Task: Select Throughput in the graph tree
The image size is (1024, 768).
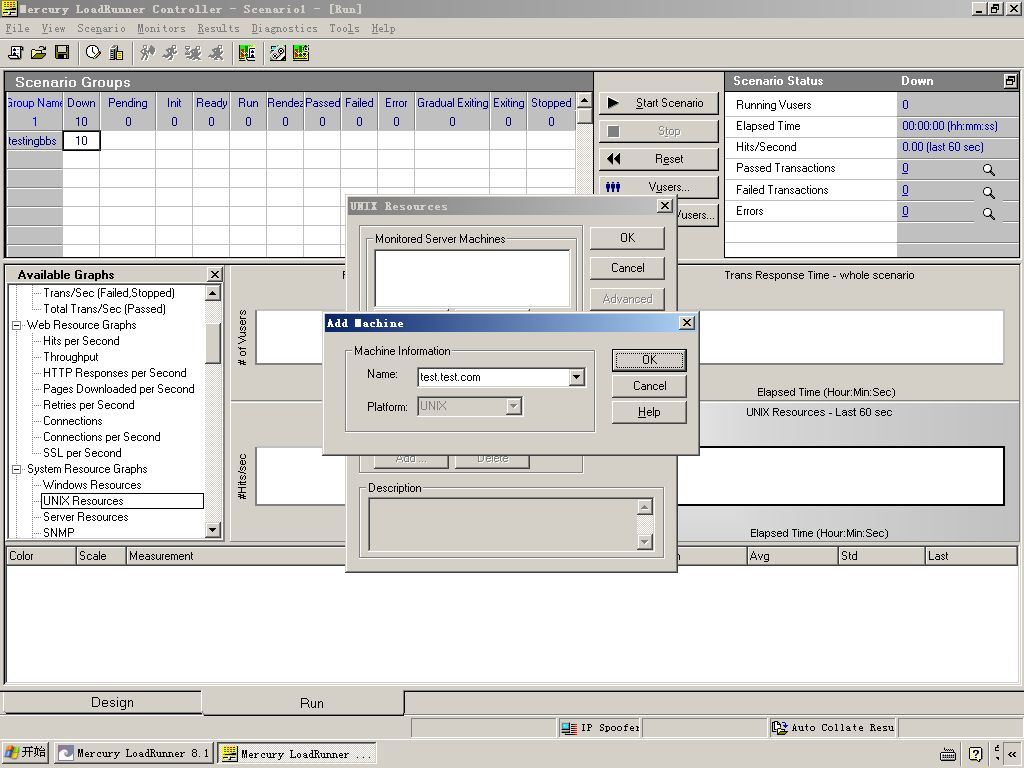Action: (x=71, y=357)
